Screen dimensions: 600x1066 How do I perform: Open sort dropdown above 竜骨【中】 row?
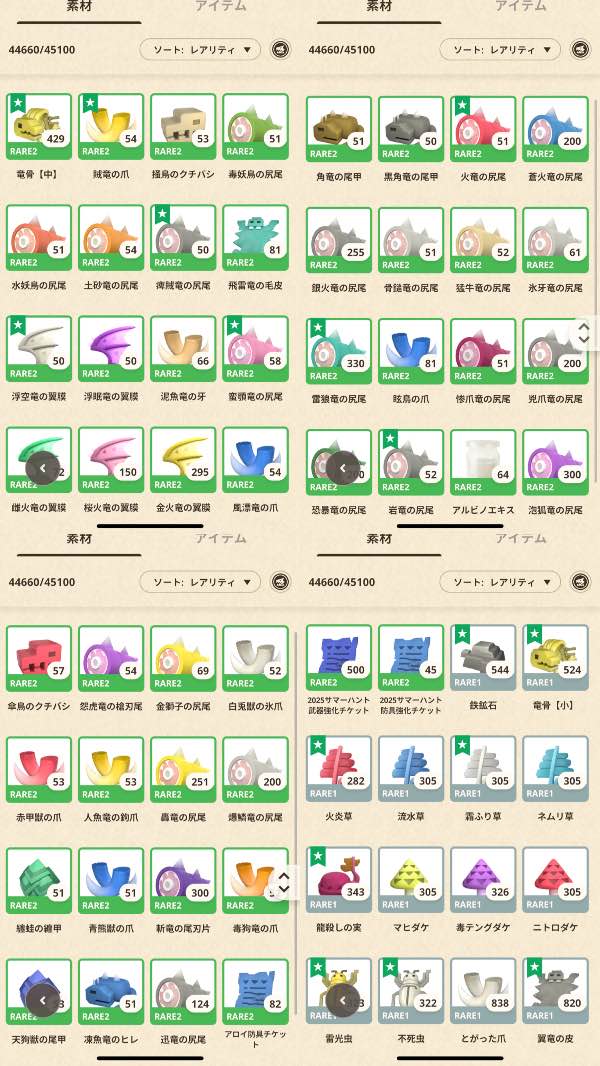[x=200, y=50]
